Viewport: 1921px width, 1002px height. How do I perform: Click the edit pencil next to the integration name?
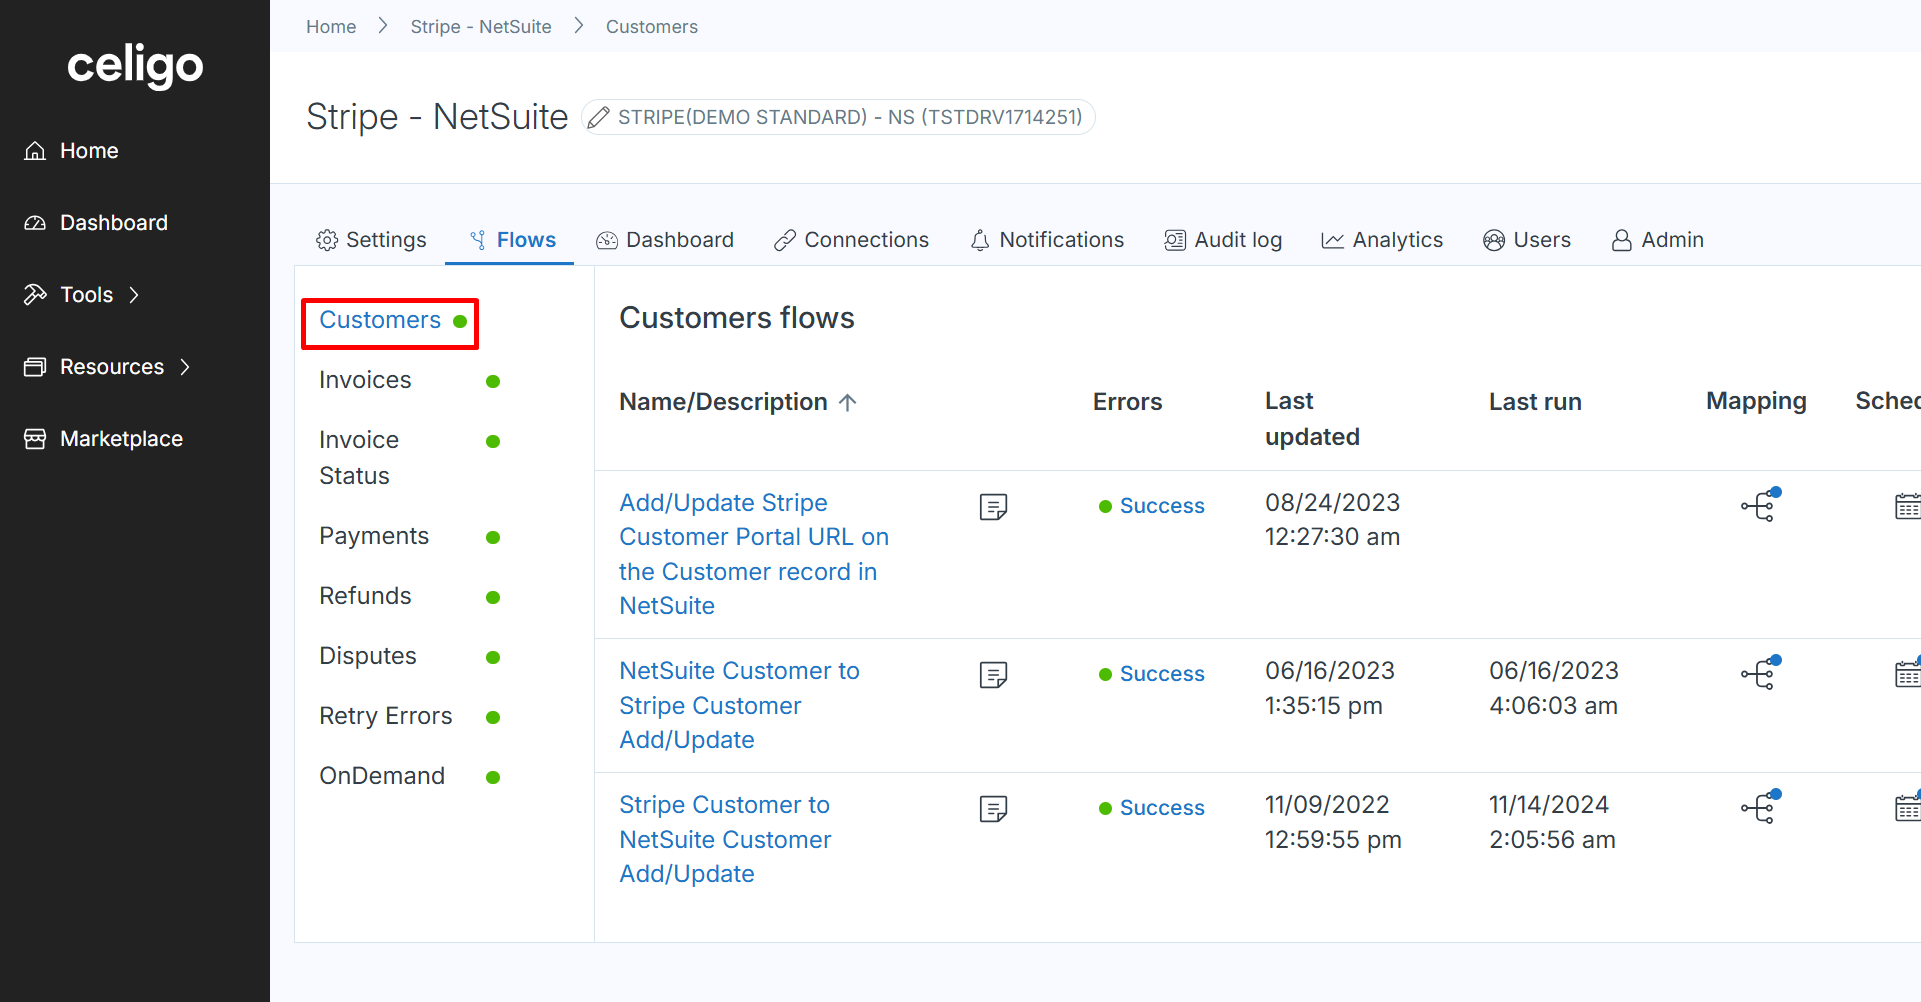599,117
